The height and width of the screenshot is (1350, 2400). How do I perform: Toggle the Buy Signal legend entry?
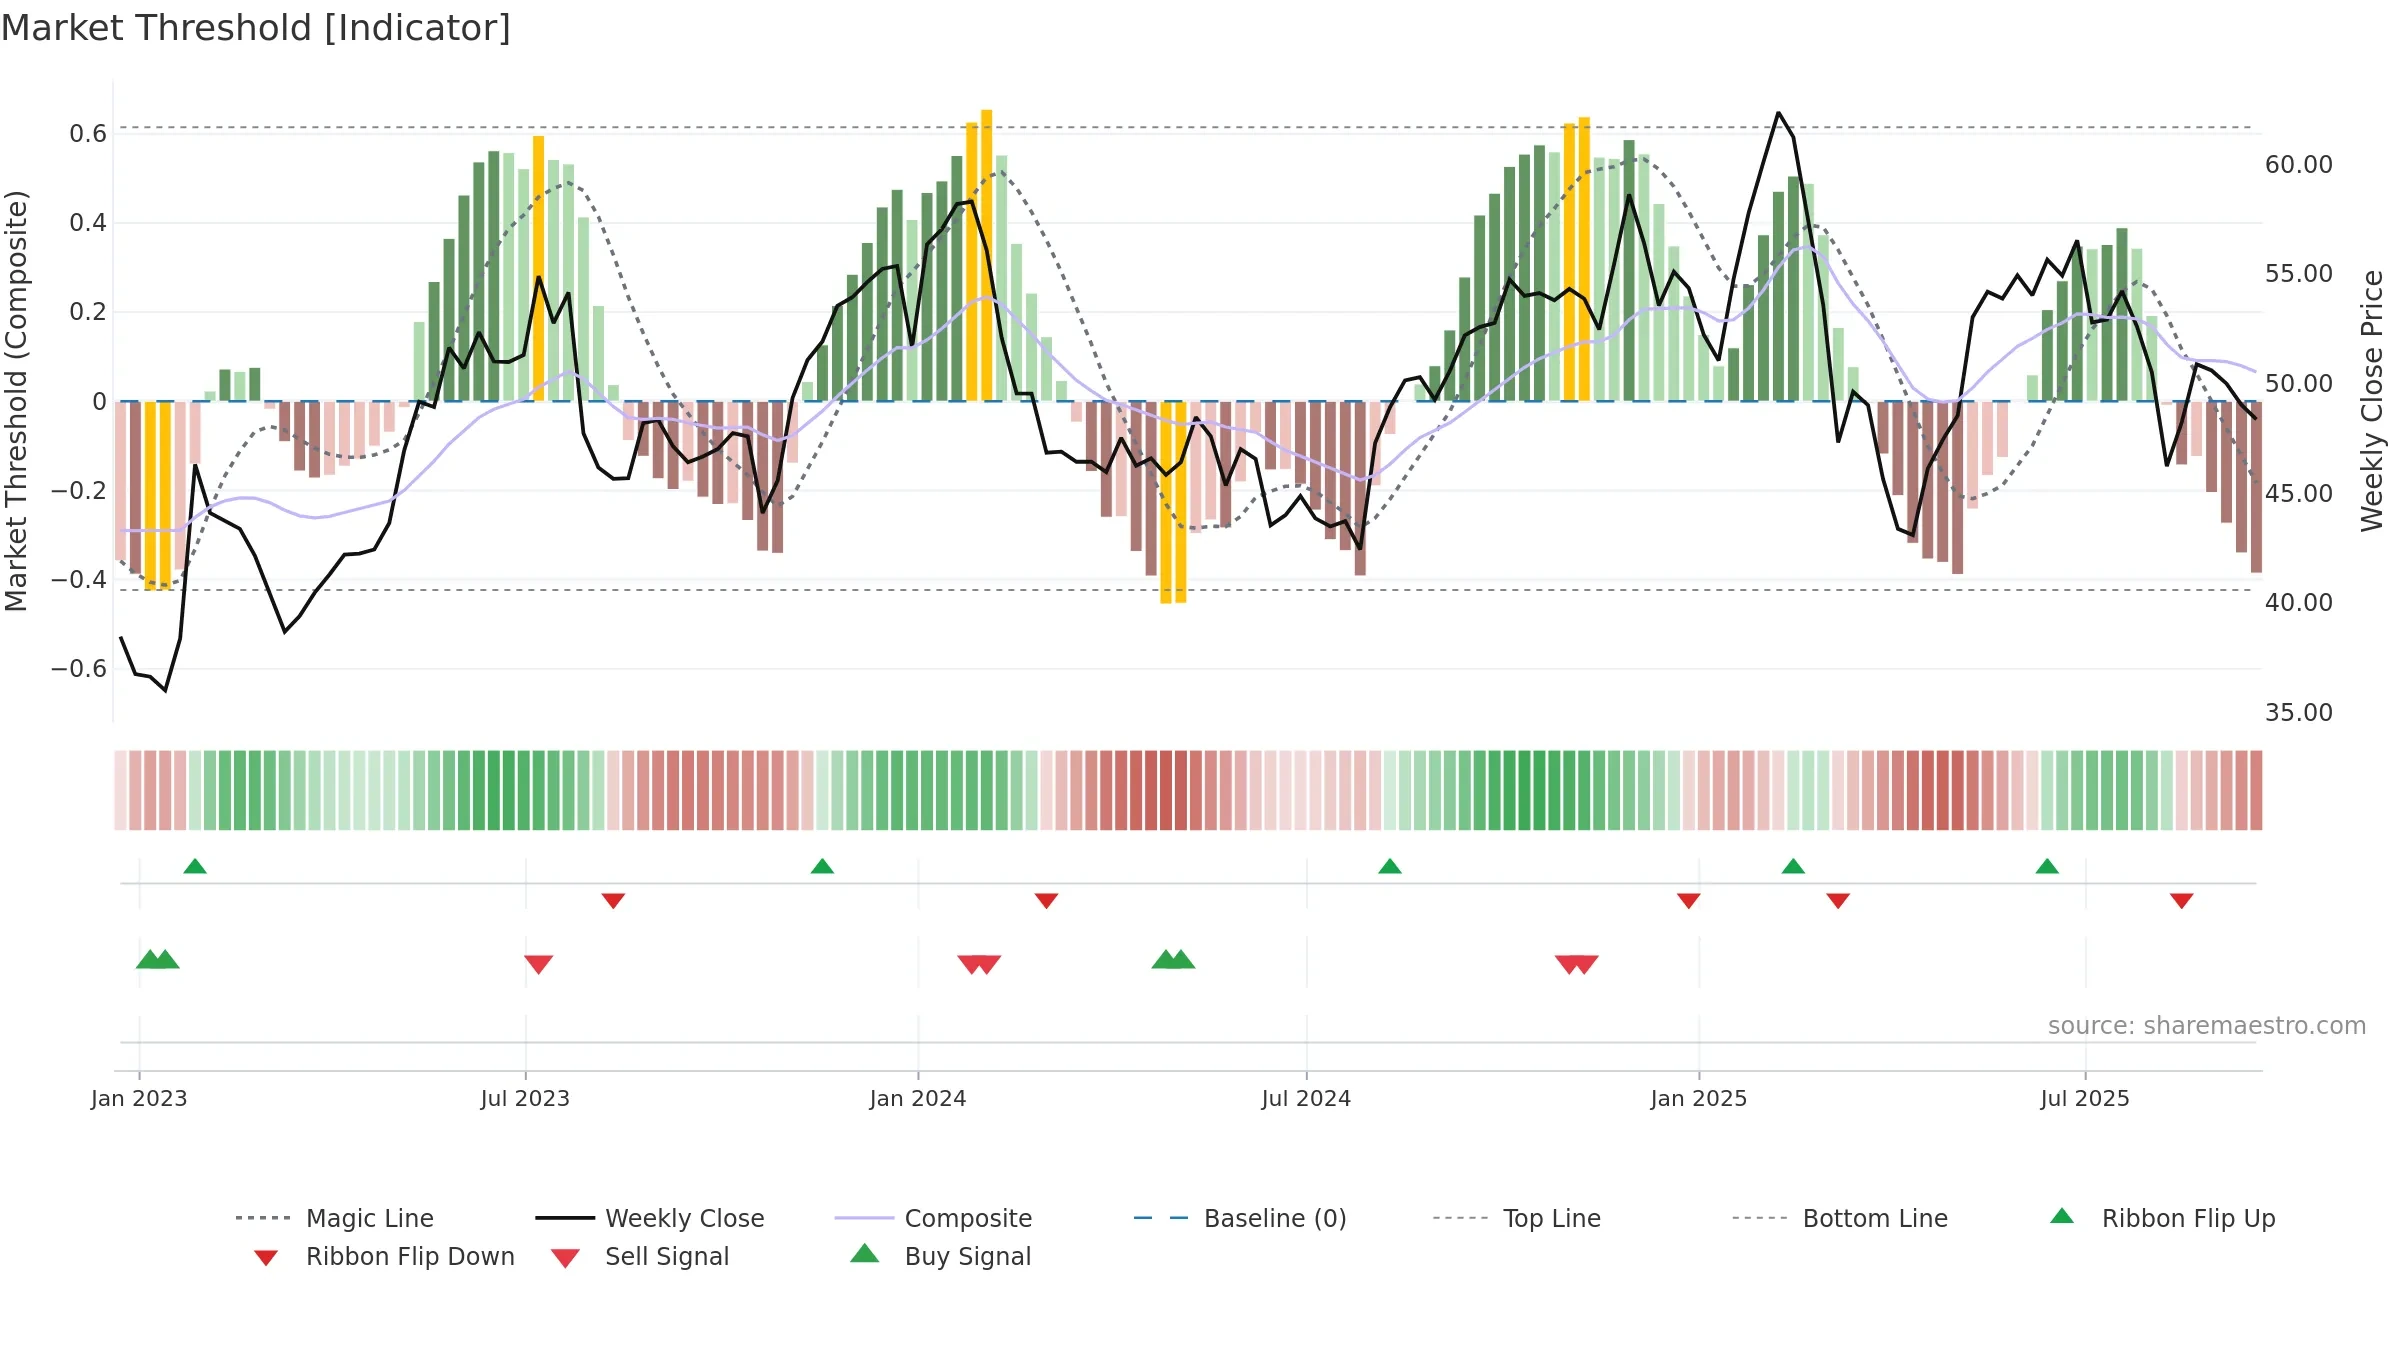940,1256
